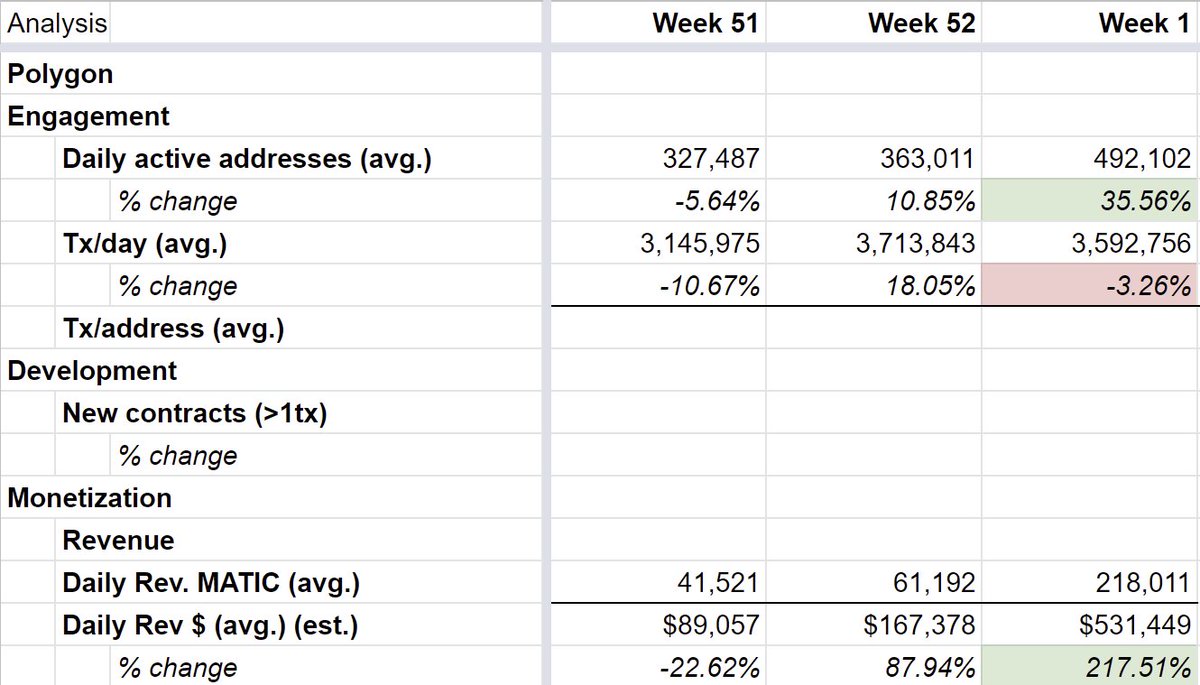Select the green 217.51% cell
This screenshot has height=685, width=1200.
[x=1091, y=667]
